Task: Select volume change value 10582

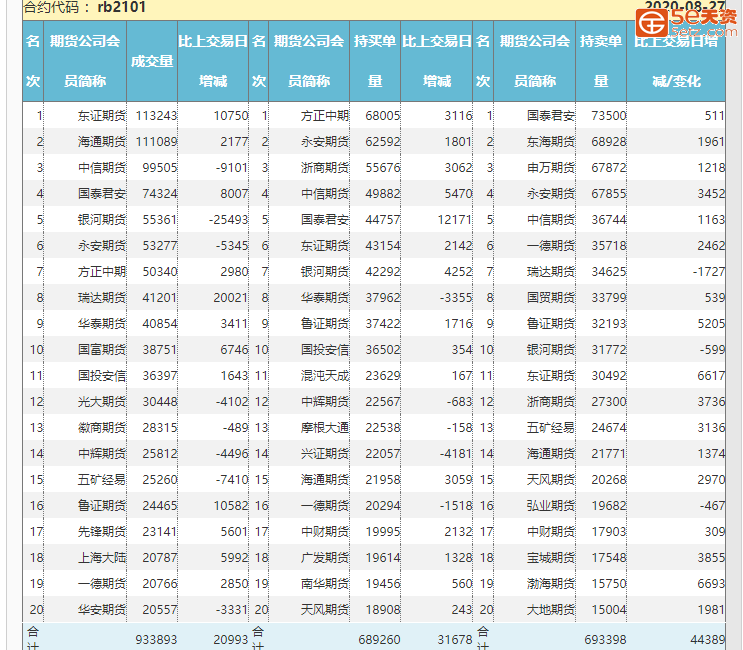Action: (231, 506)
